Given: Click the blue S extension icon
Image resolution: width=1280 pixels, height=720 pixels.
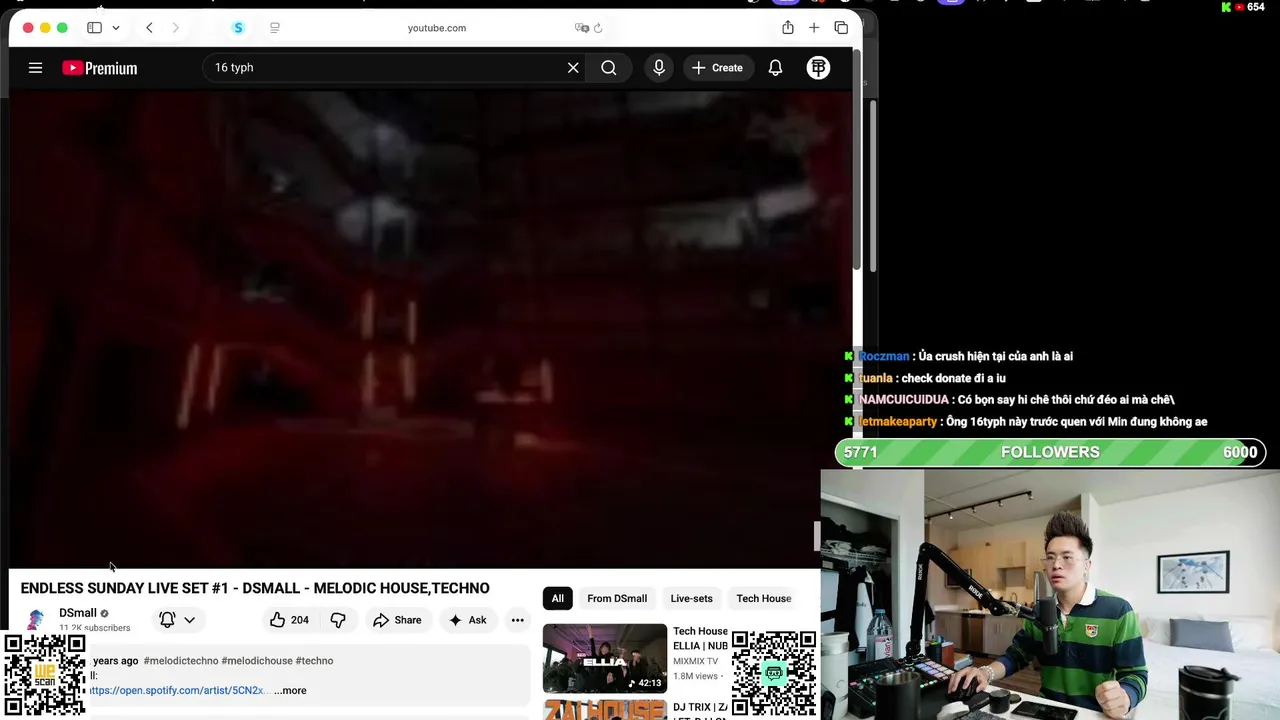Looking at the screenshot, I should coord(238,28).
